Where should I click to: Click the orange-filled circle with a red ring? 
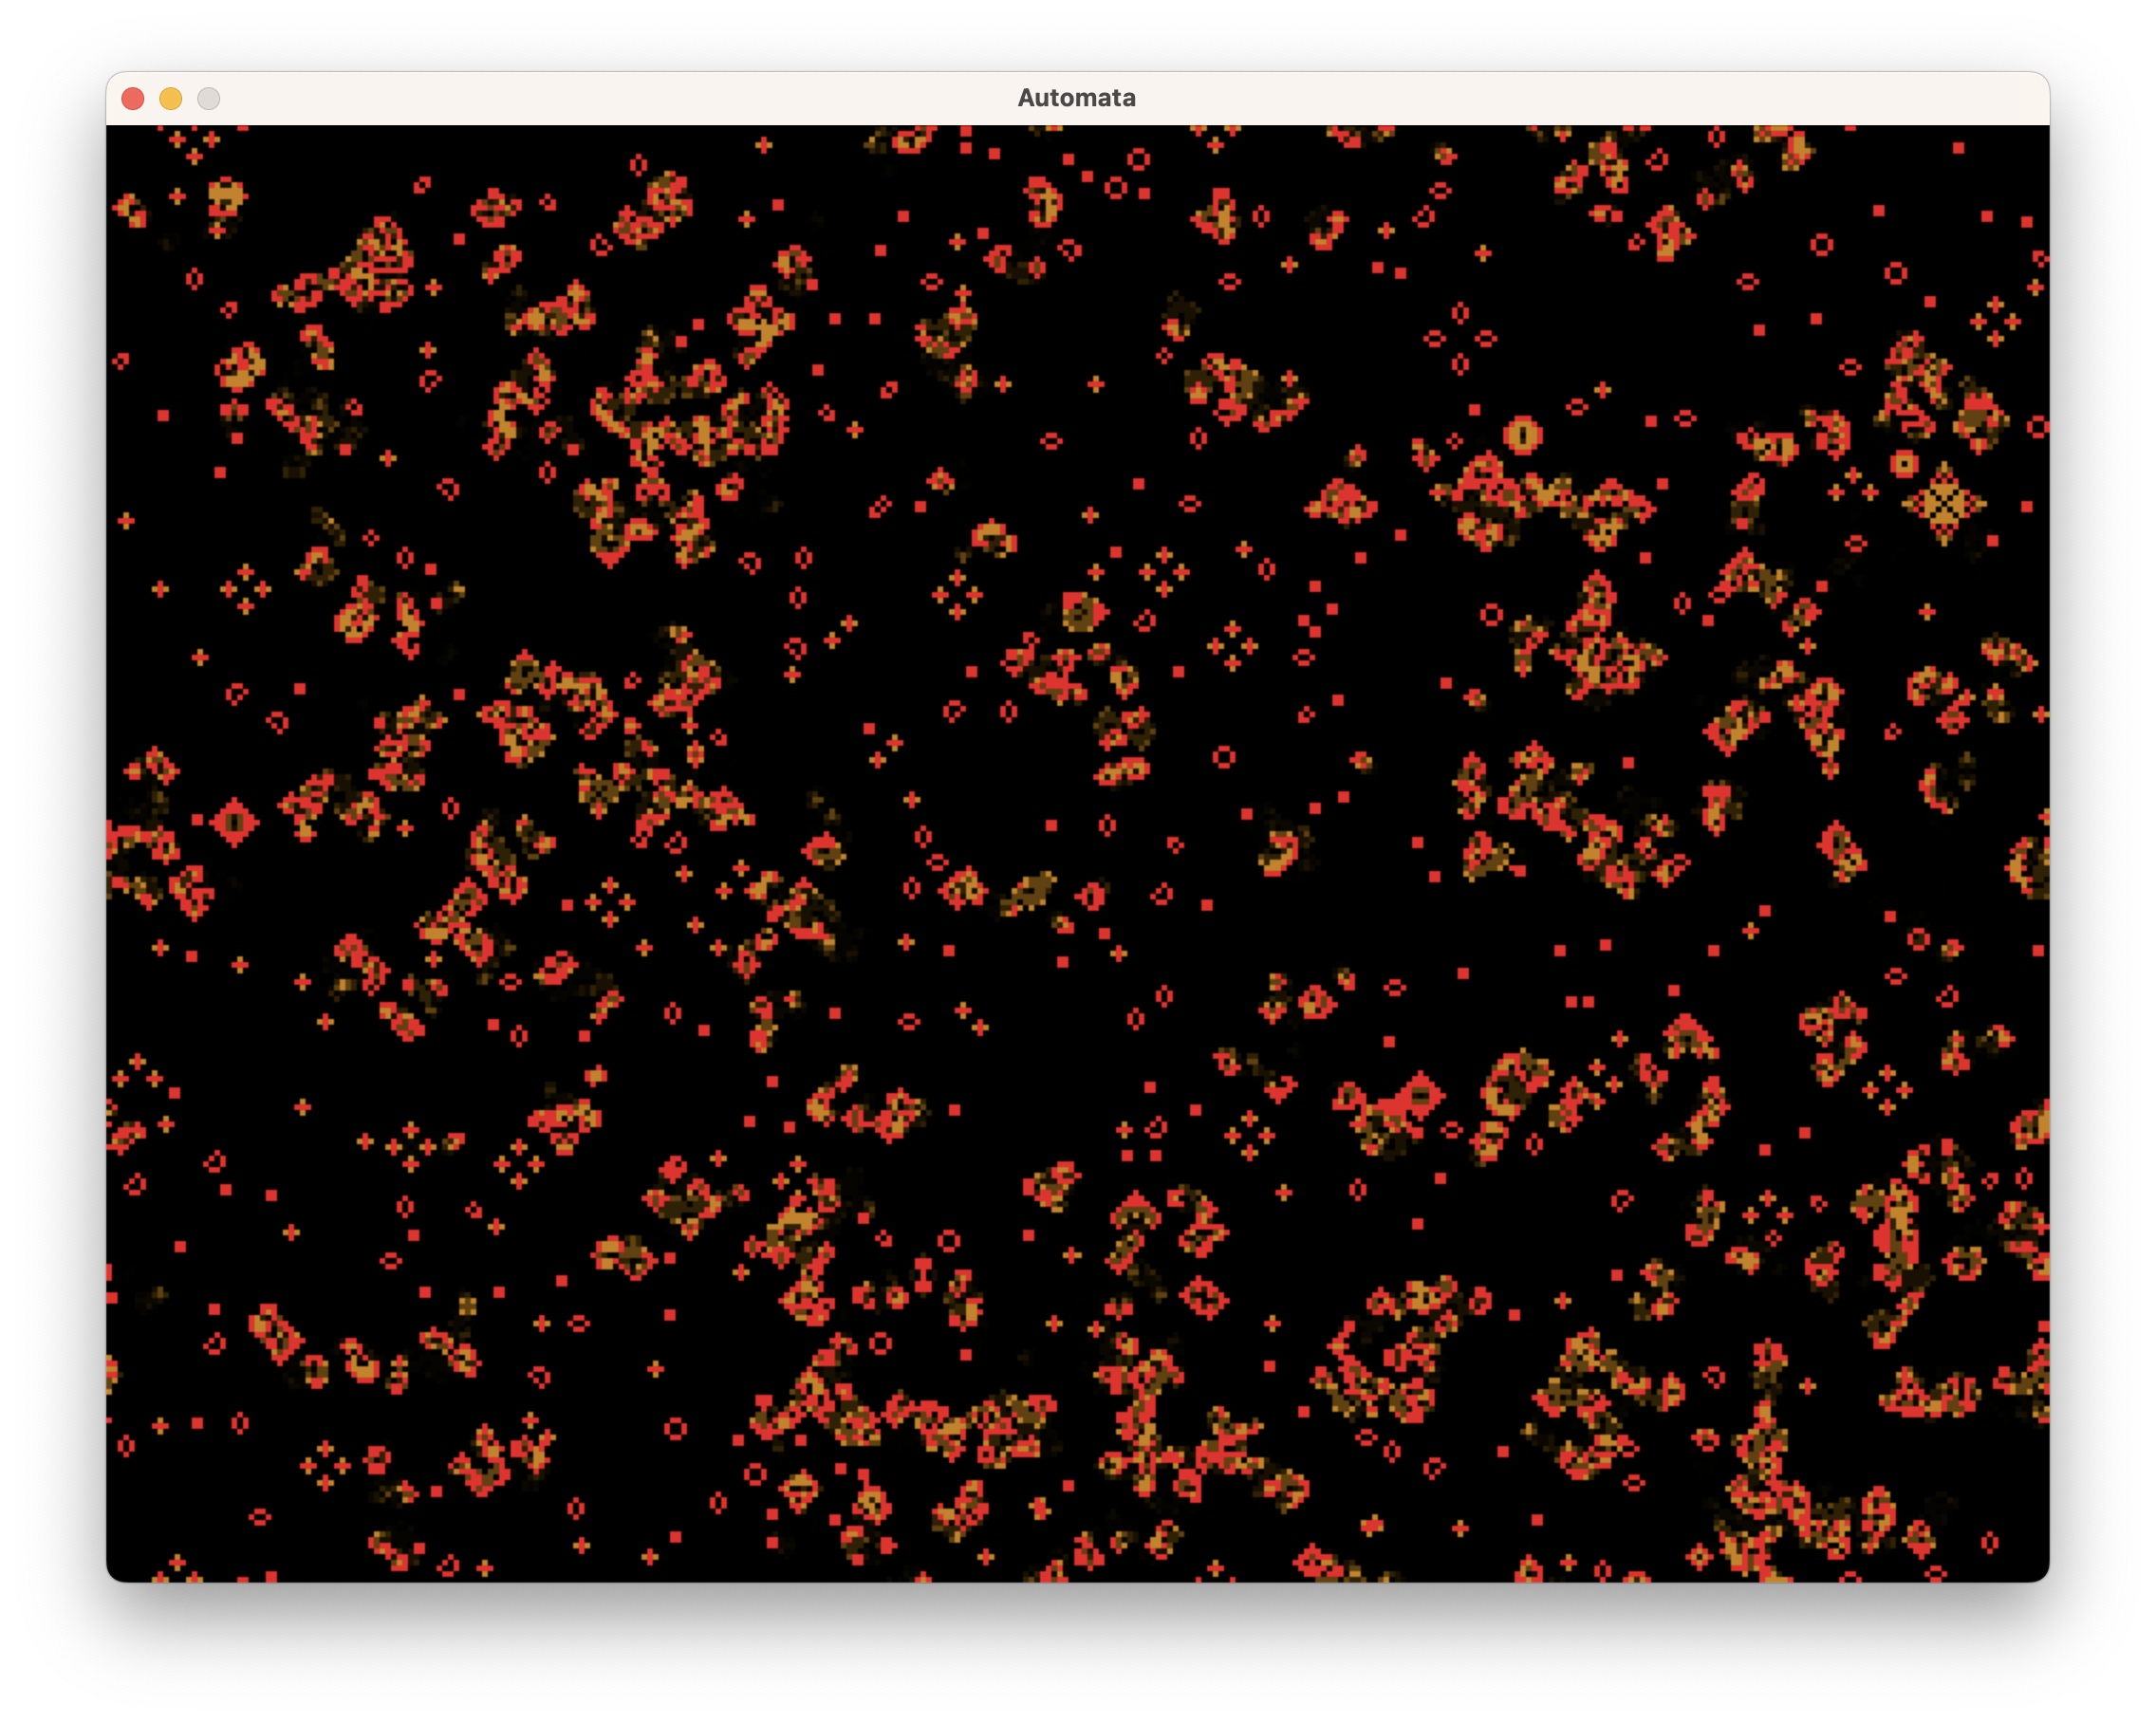pyautogui.click(x=1522, y=435)
